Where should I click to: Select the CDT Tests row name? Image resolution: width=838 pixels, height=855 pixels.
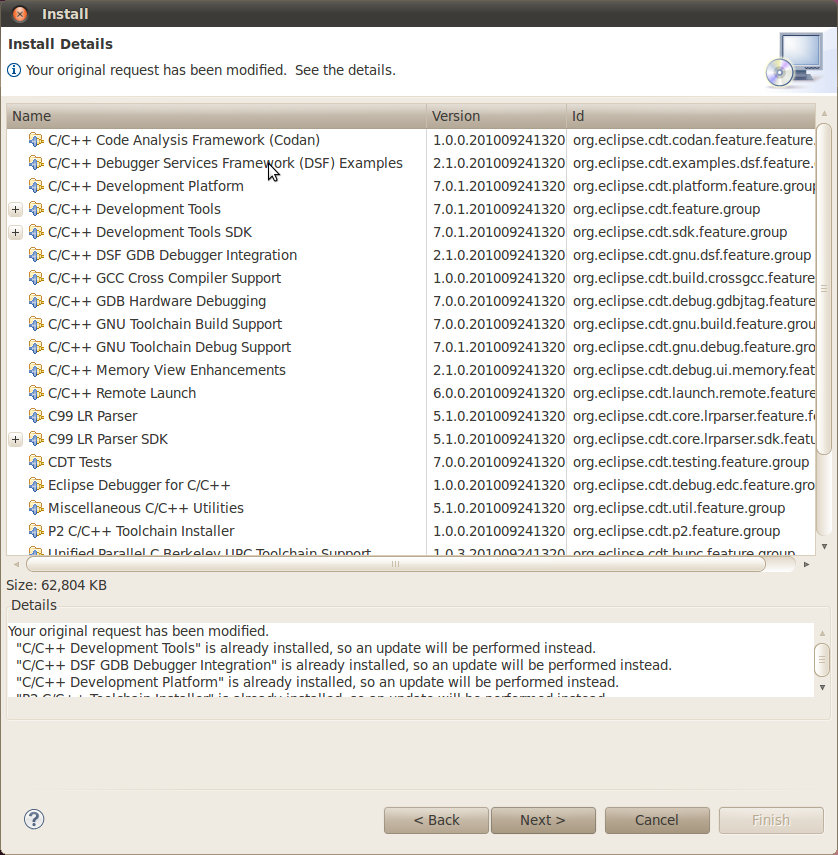[x=80, y=462]
